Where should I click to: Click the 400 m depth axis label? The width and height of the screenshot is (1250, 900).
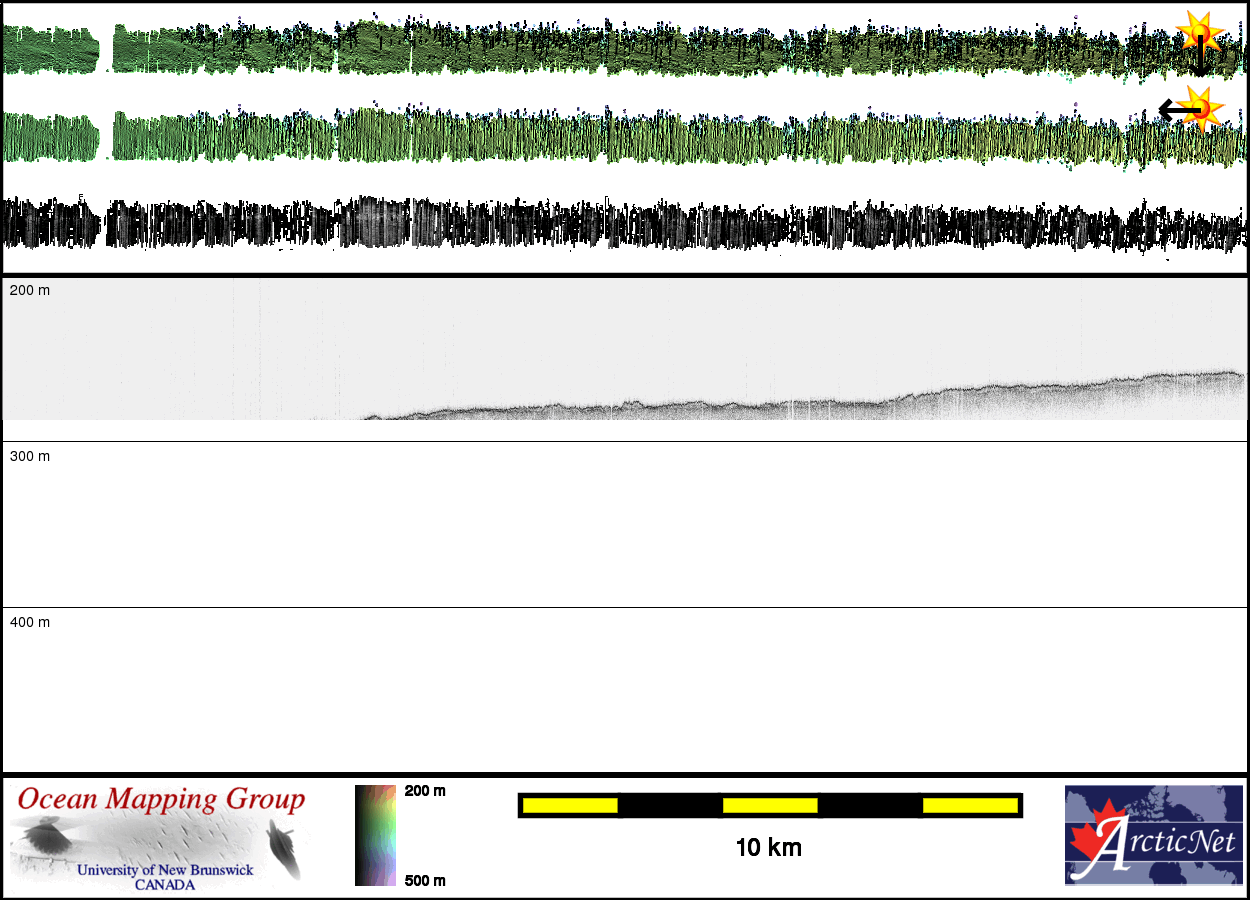tap(30, 622)
